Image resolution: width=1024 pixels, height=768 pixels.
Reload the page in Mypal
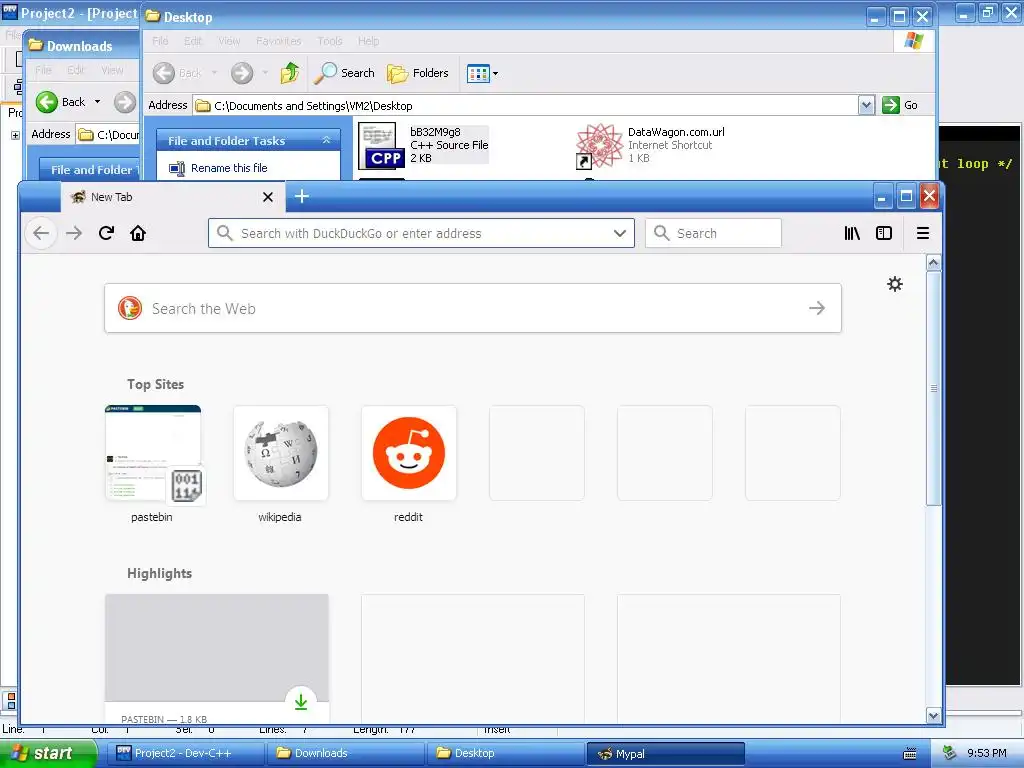[x=106, y=233]
